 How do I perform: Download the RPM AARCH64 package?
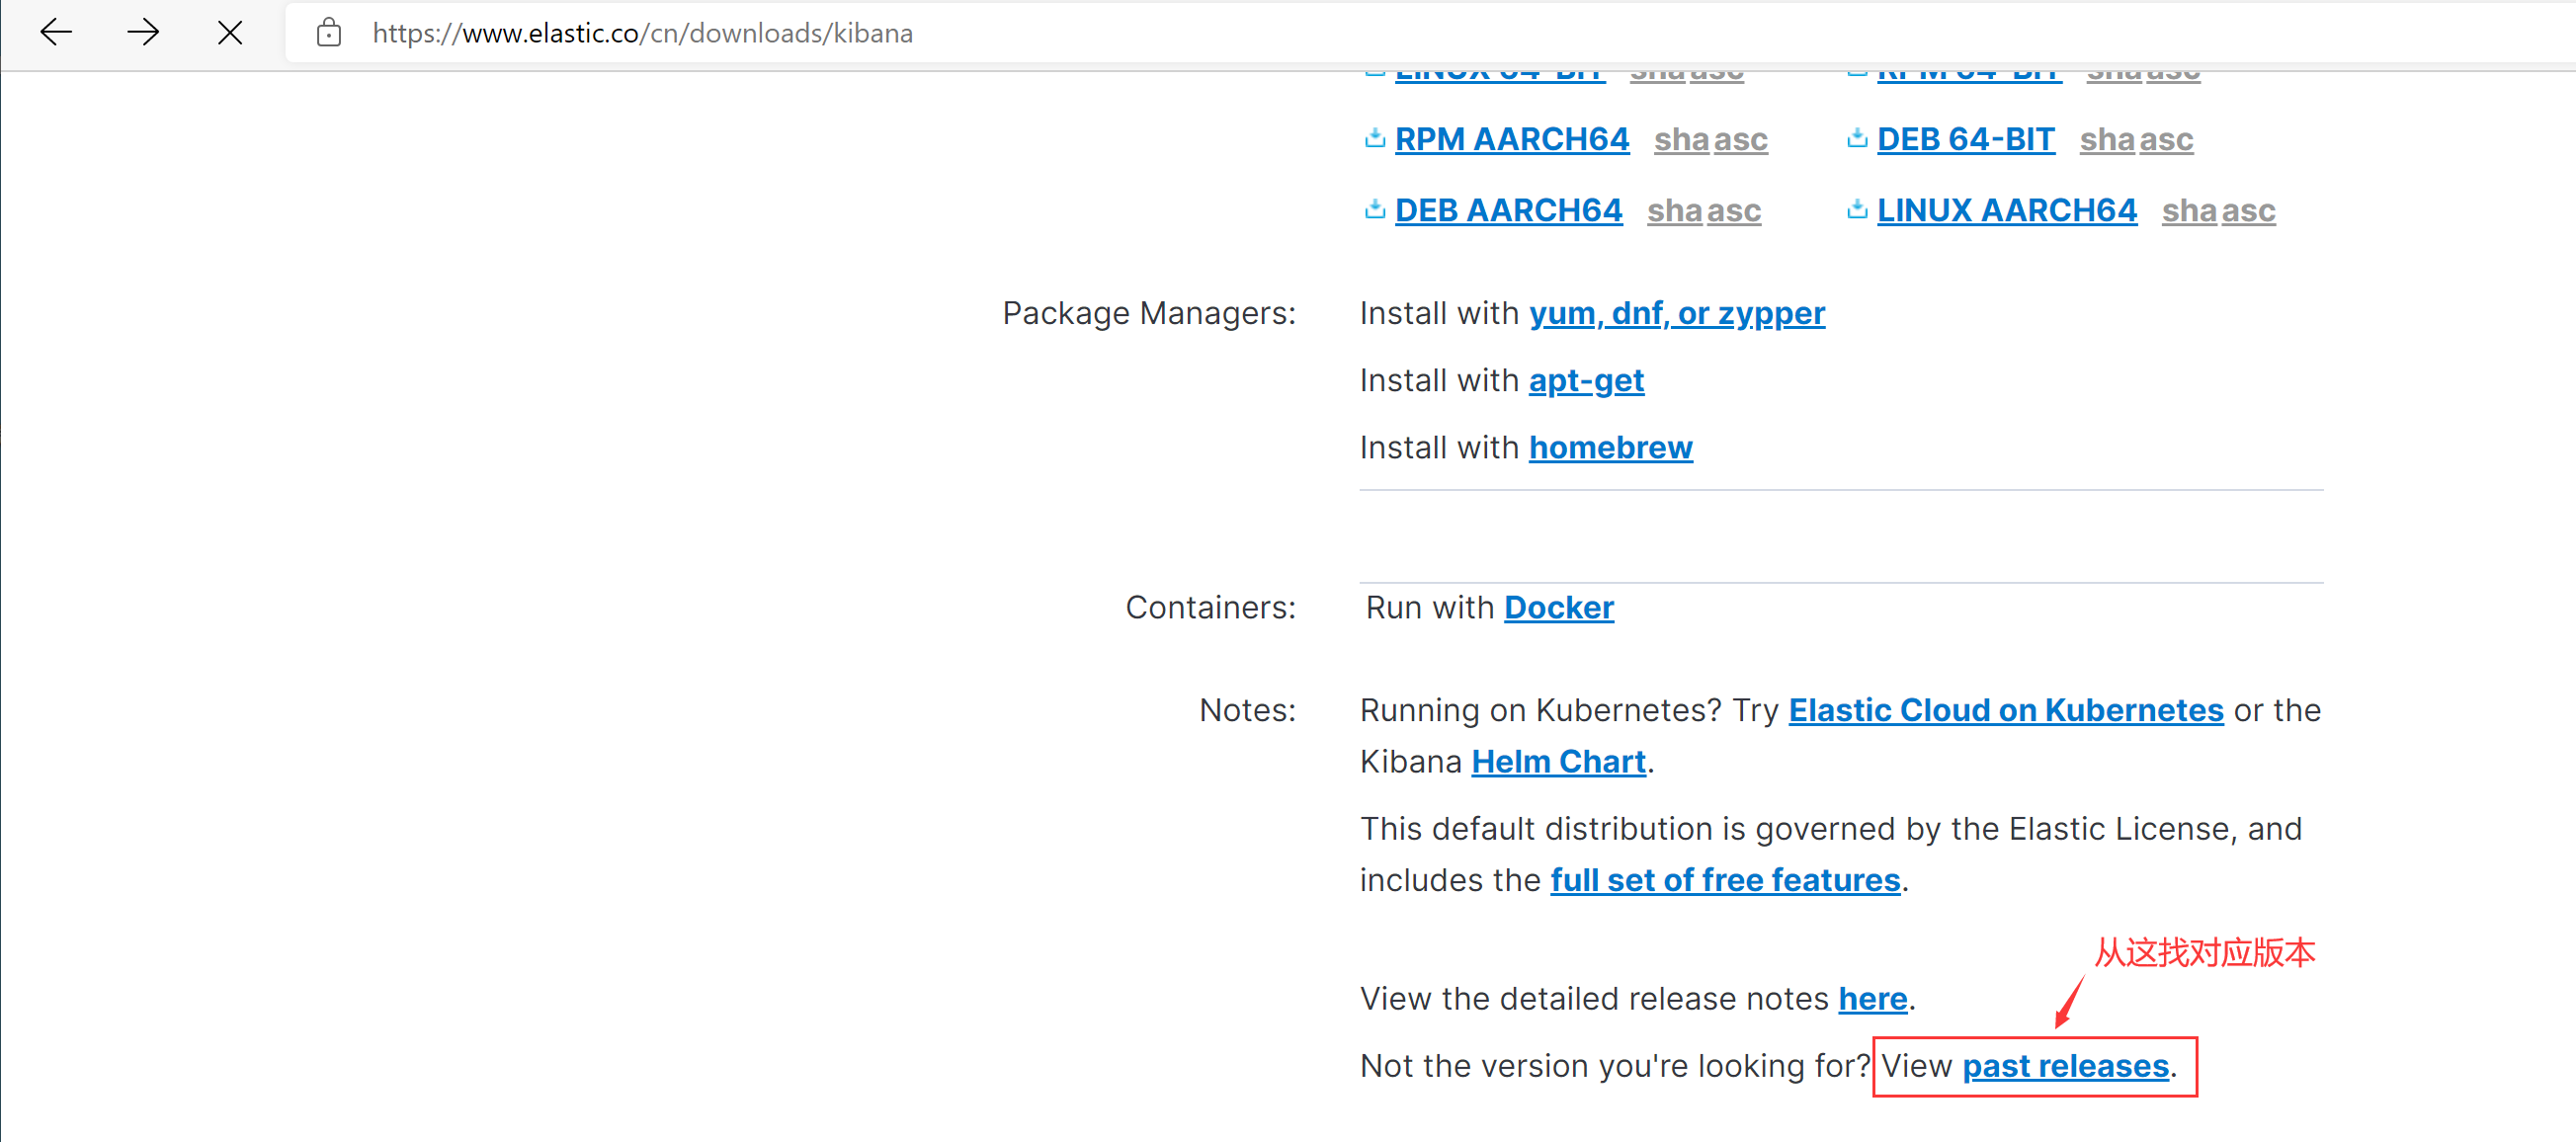pos(1512,140)
